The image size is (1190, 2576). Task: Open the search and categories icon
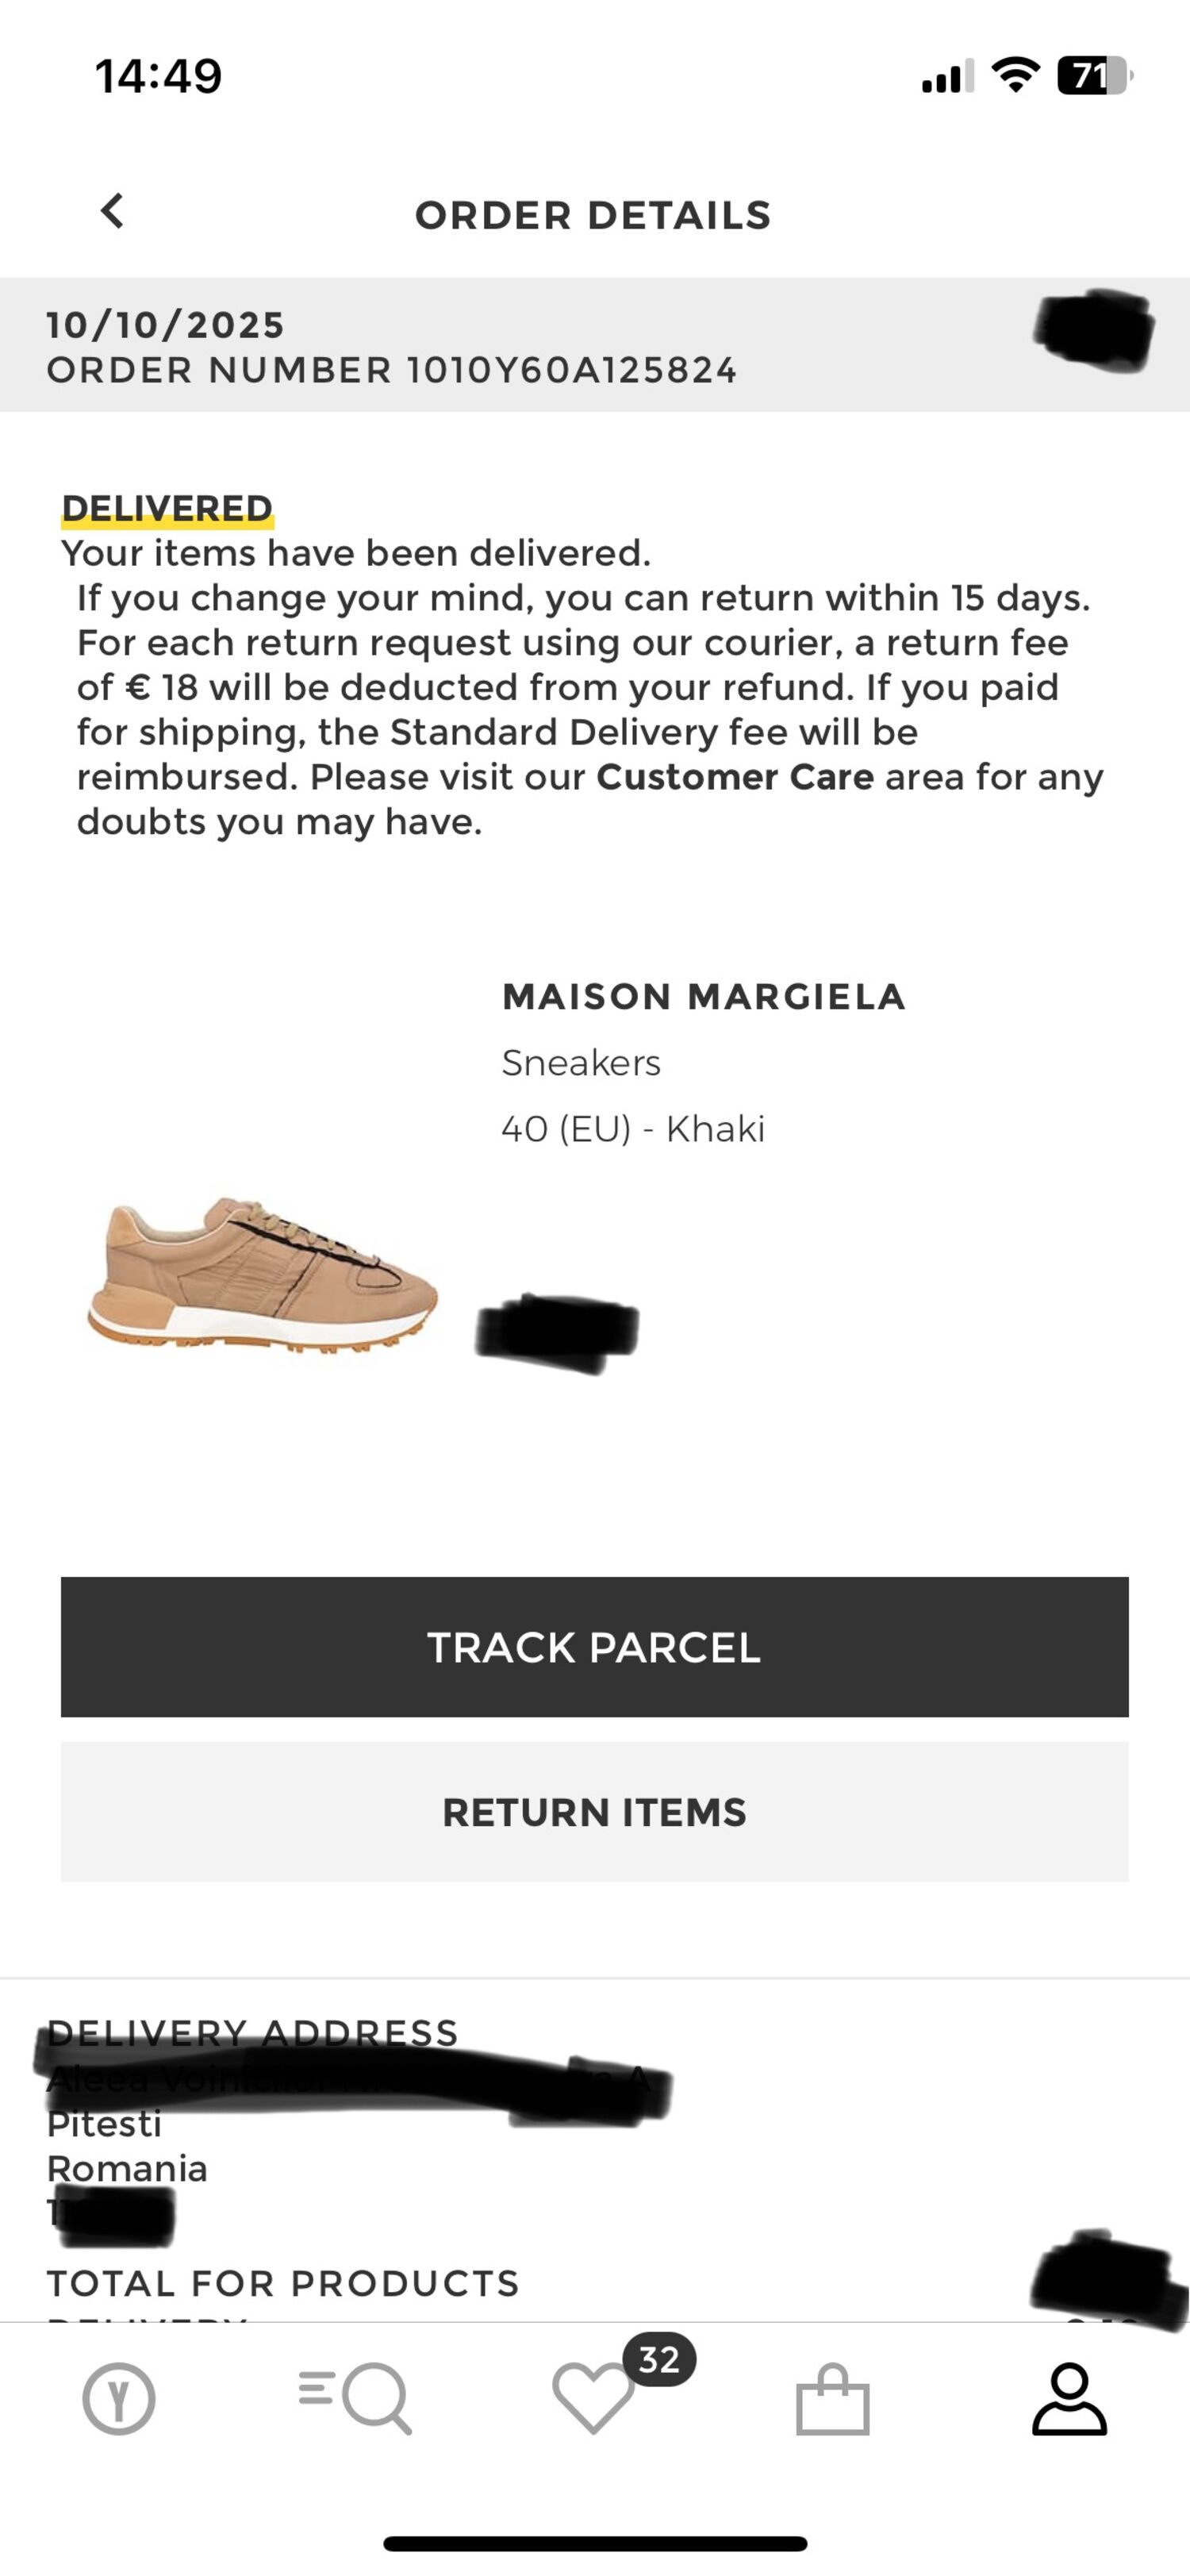coord(356,2398)
